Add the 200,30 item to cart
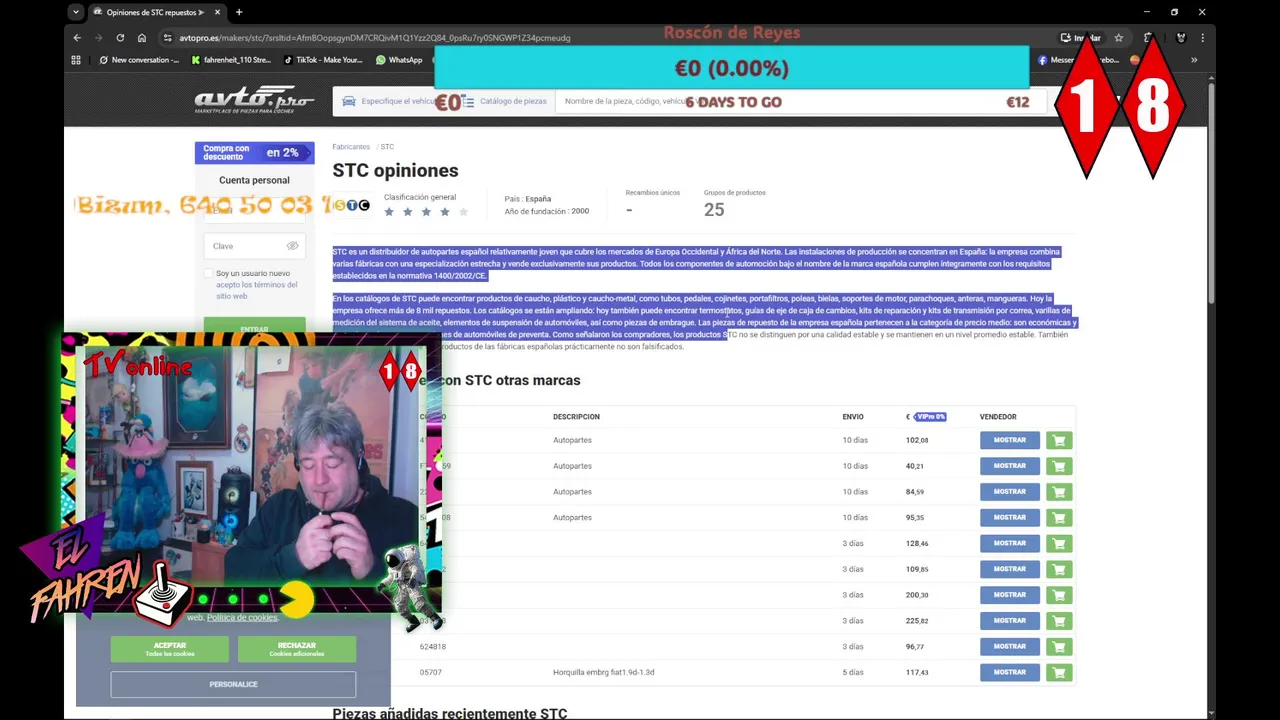 pos(1059,595)
